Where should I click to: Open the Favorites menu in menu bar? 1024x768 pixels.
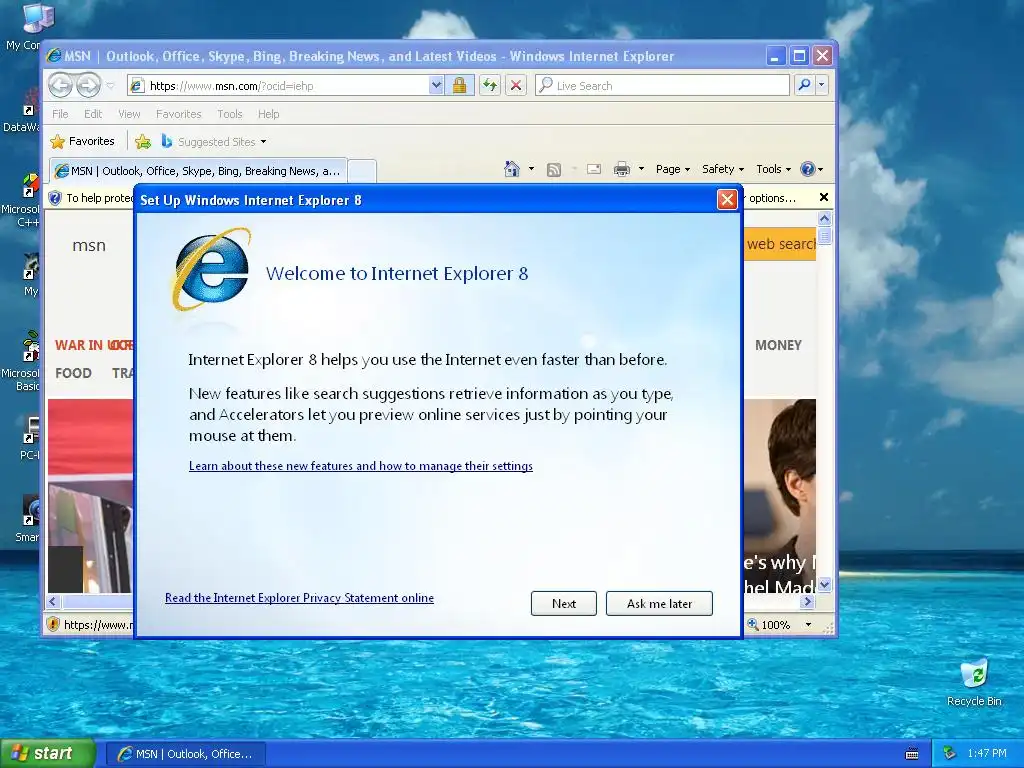click(178, 114)
